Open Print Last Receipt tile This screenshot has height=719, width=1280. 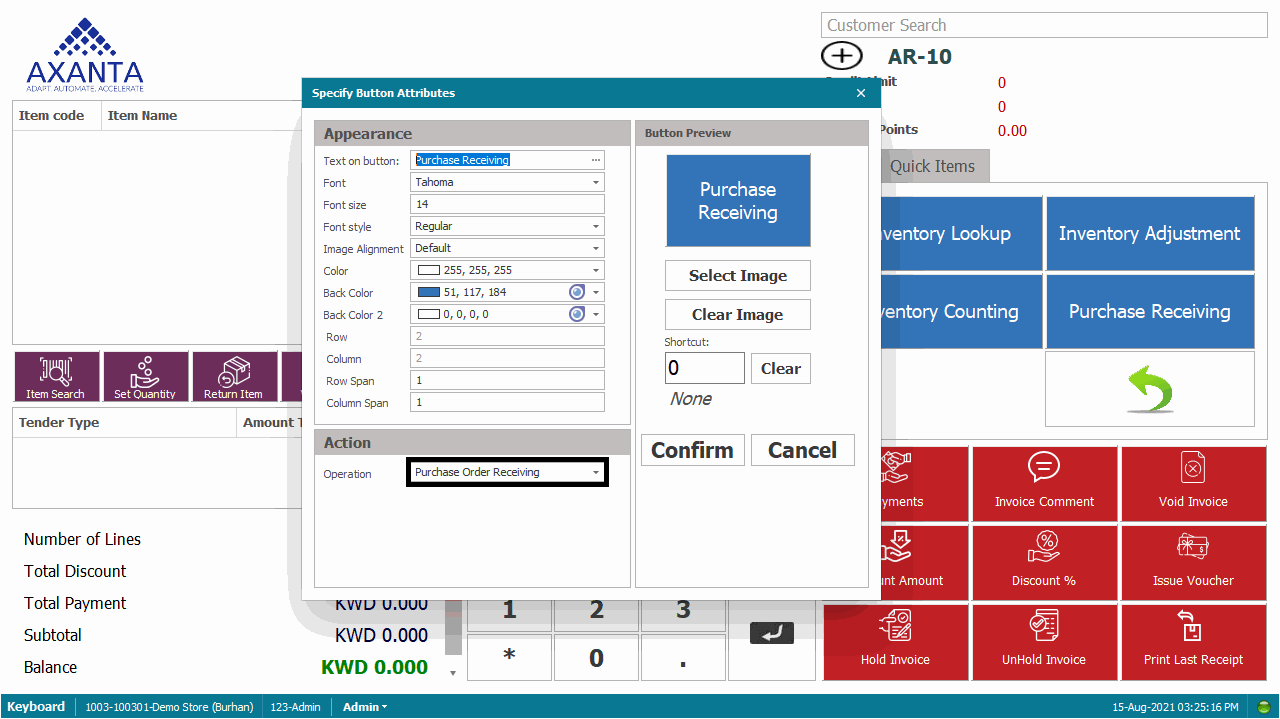click(x=1193, y=642)
